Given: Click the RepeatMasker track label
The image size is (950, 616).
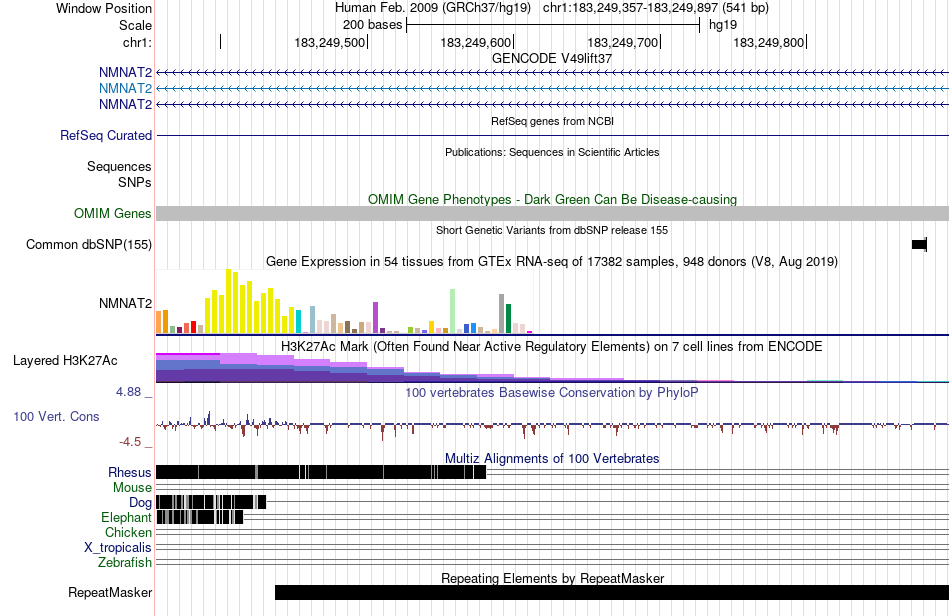Looking at the screenshot, I should coord(110,593).
